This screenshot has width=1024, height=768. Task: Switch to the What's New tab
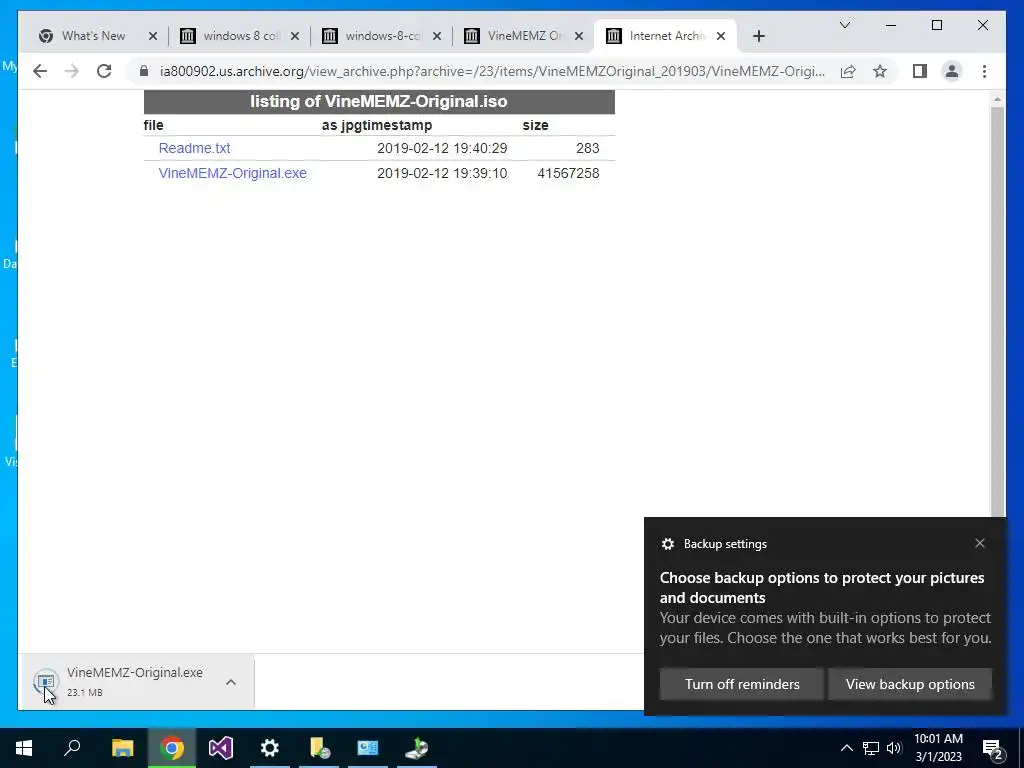(93, 37)
